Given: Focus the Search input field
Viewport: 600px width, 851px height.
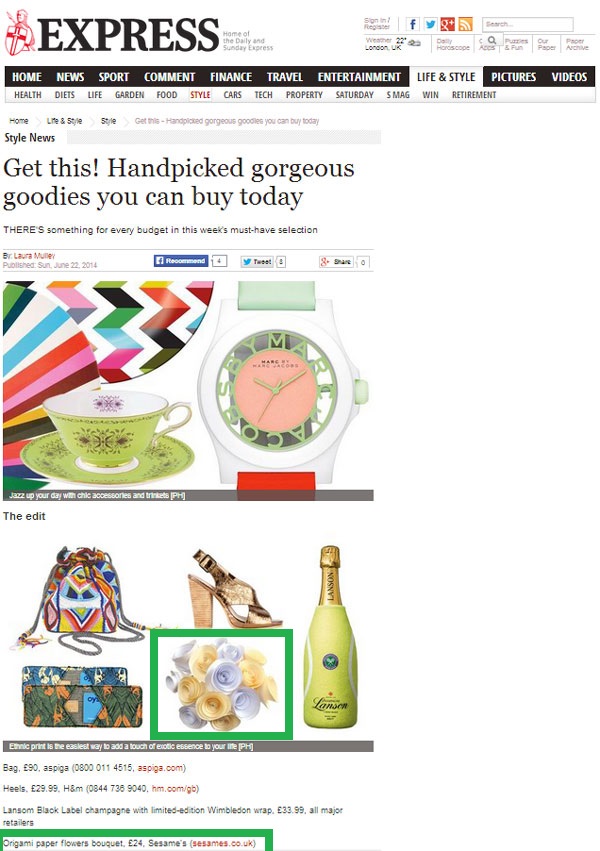Looking at the screenshot, I should pyautogui.click(x=527, y=24).
